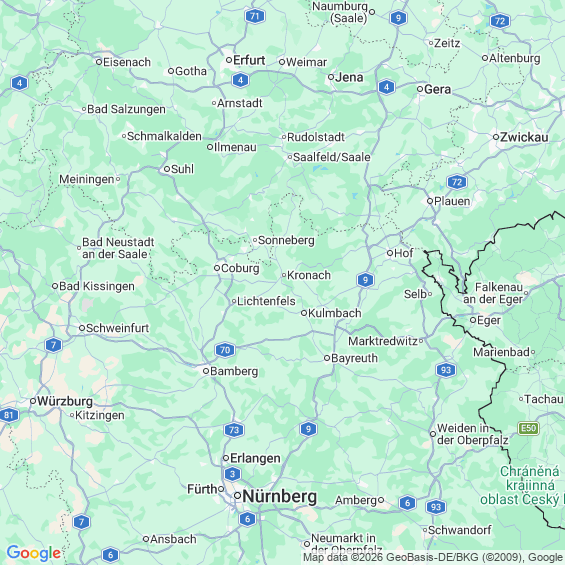Click the Nürnberg city label
This screenshot has width=565, height=565.
click(280, 496)
